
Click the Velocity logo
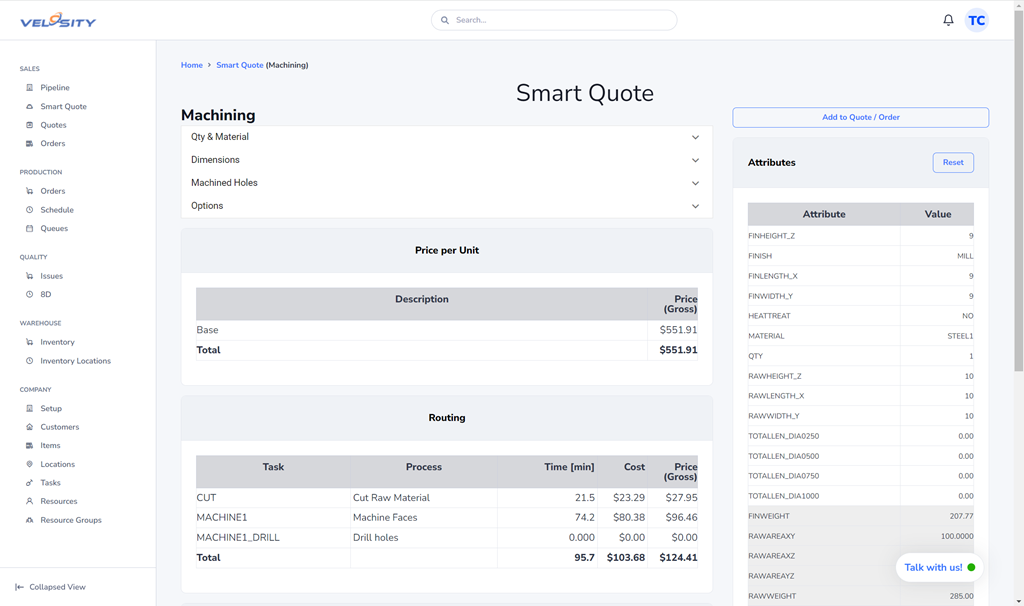click(x=58, y=21)
